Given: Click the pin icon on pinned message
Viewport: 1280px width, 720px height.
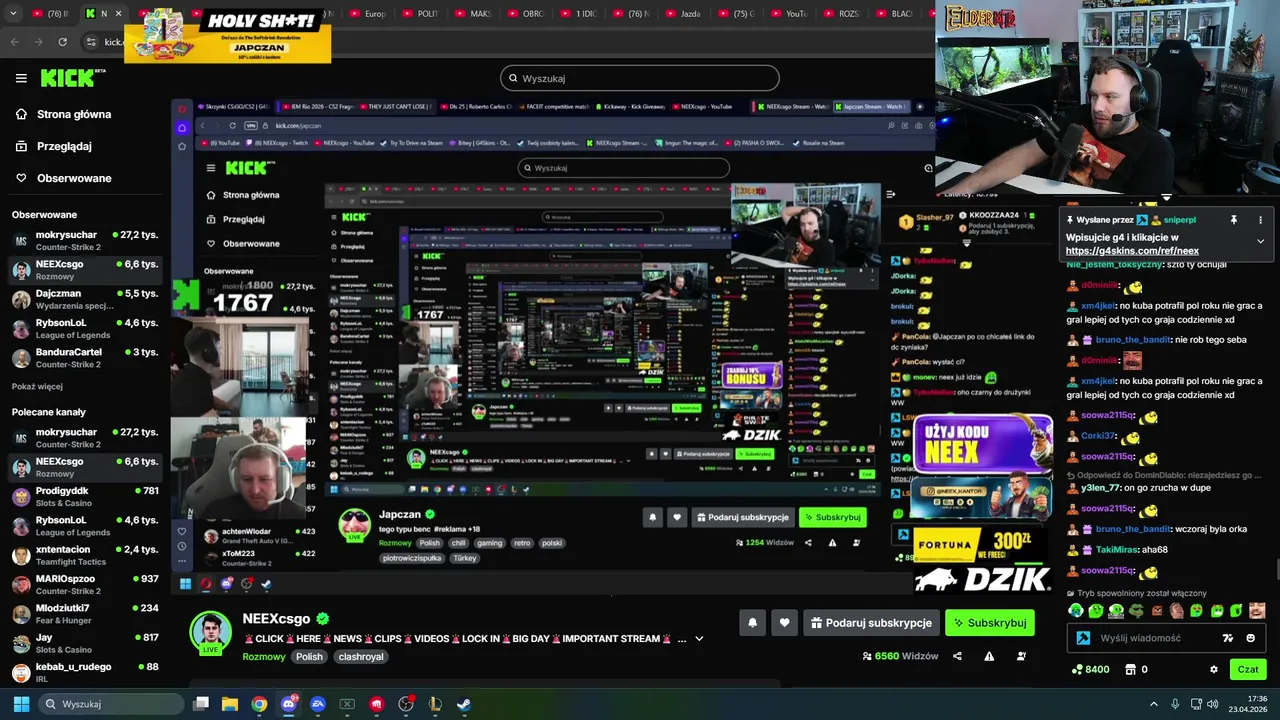Looking at the screenshot, I should (1233, 220).
